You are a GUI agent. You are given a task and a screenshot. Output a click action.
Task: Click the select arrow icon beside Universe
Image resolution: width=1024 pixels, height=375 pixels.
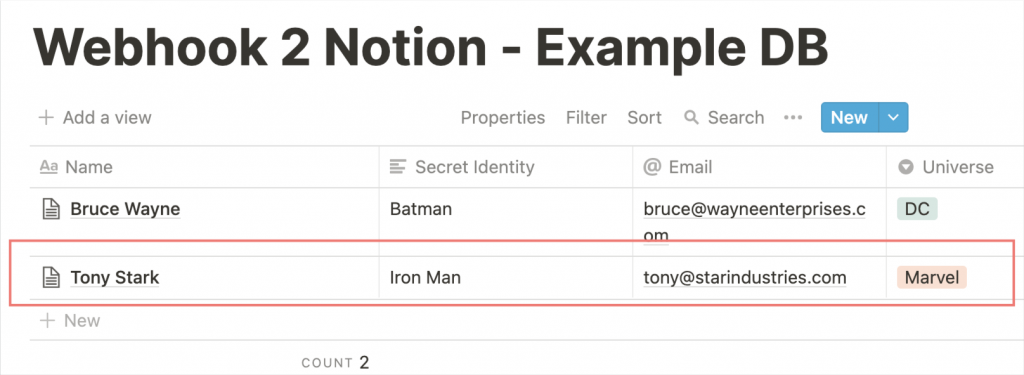coord(905,167)
